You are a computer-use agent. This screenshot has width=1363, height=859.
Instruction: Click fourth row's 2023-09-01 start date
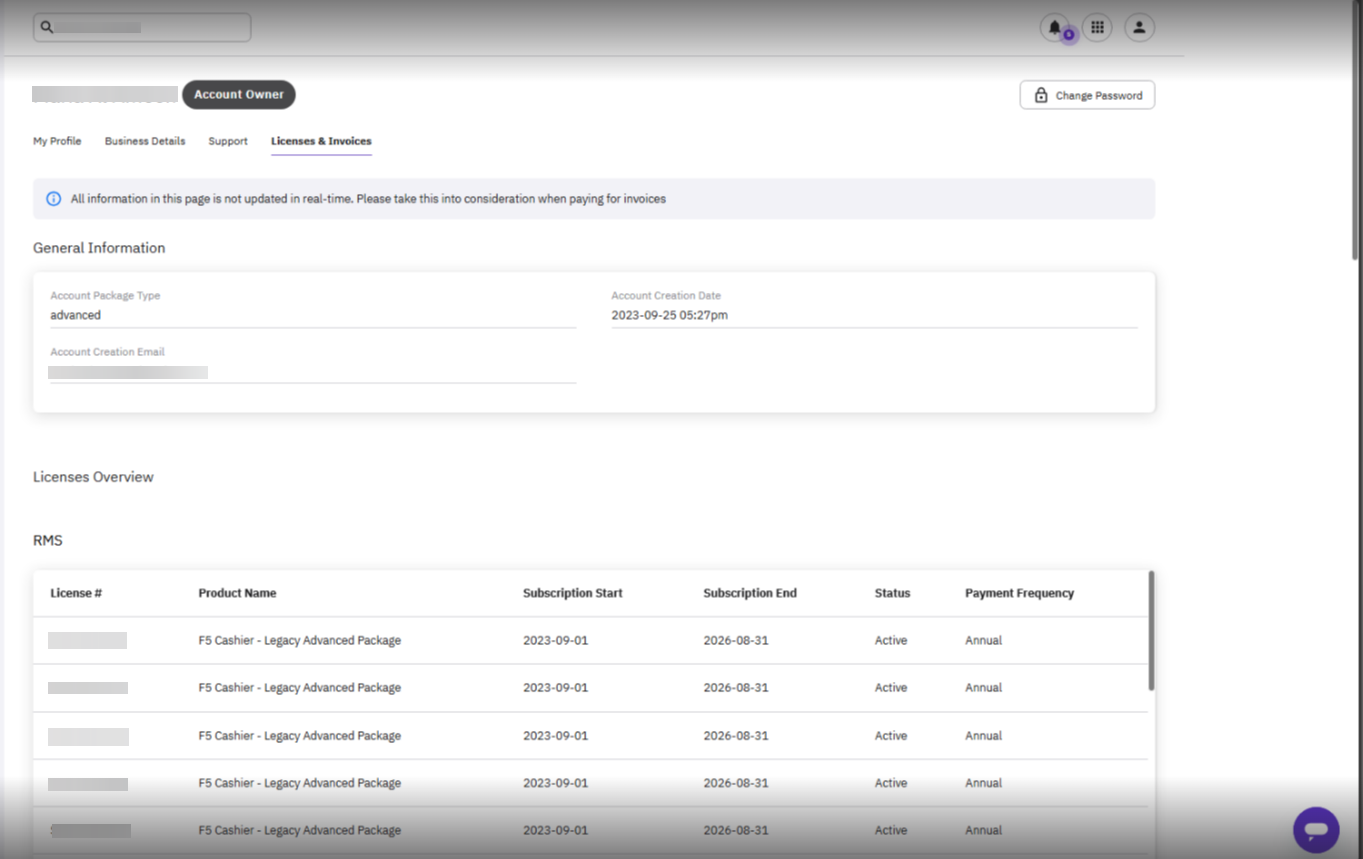tap(556, 783)
